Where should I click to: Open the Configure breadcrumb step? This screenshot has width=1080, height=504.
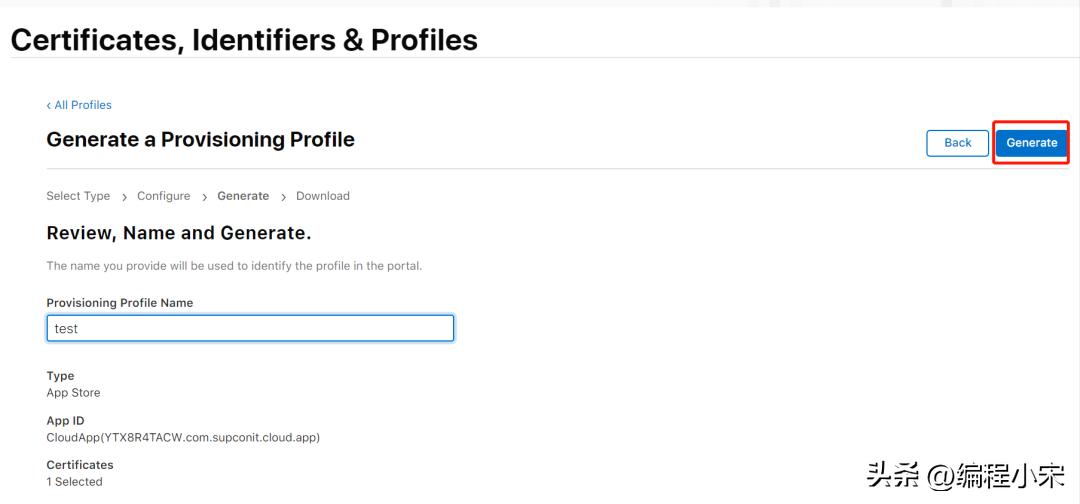point(163,196)
